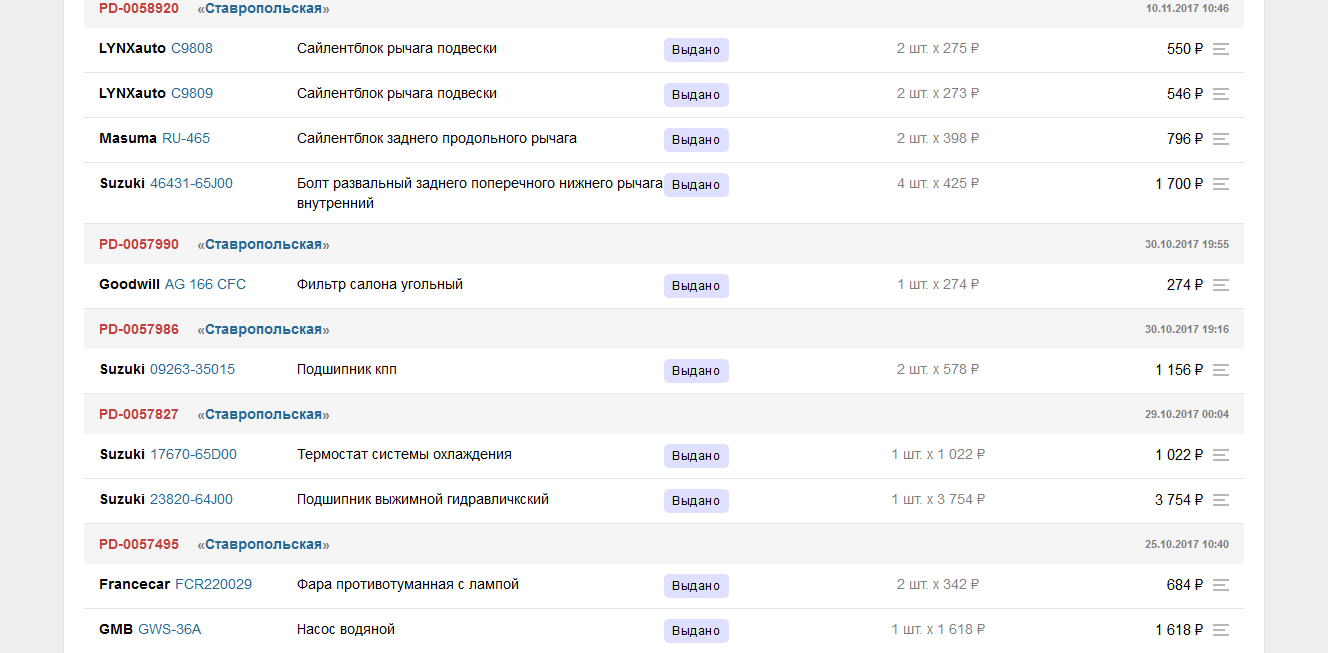The image size is (1328, 653).
Task: Click total price '1 618 ₽'
Action: click(1179, 630)
